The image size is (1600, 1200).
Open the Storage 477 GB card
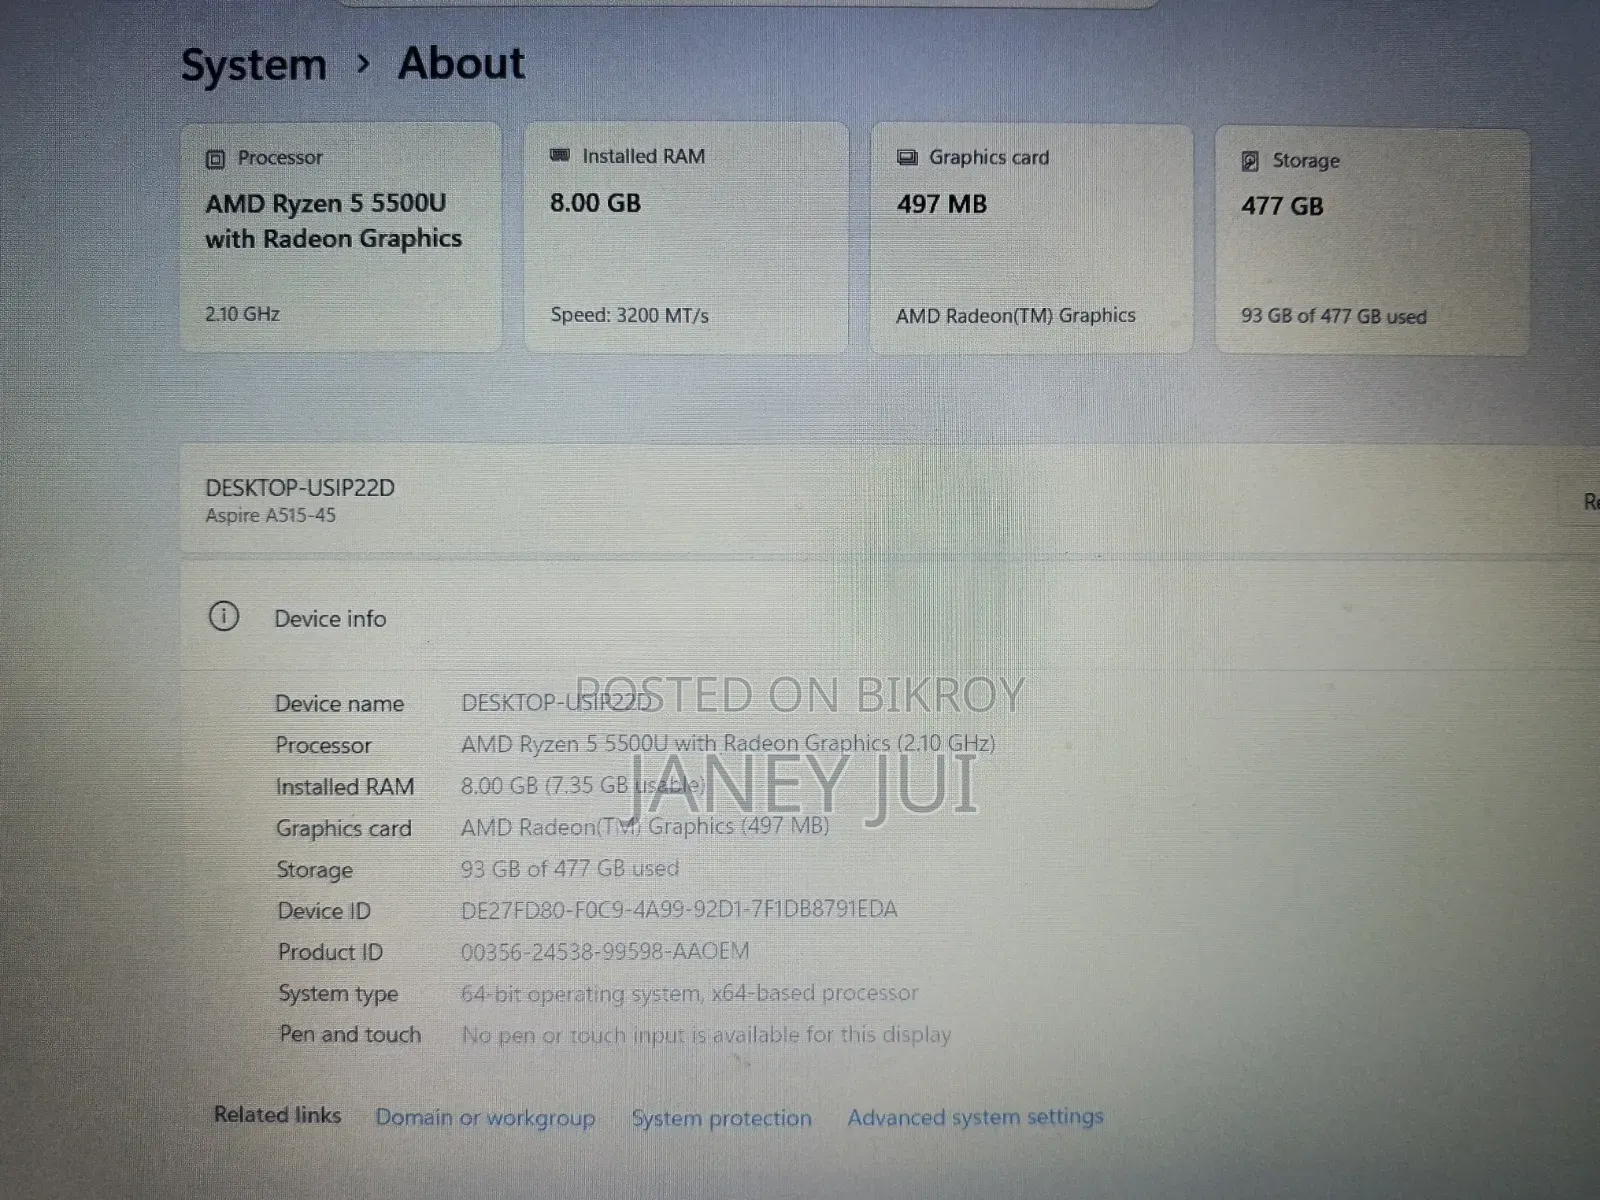coord(1372,241)
